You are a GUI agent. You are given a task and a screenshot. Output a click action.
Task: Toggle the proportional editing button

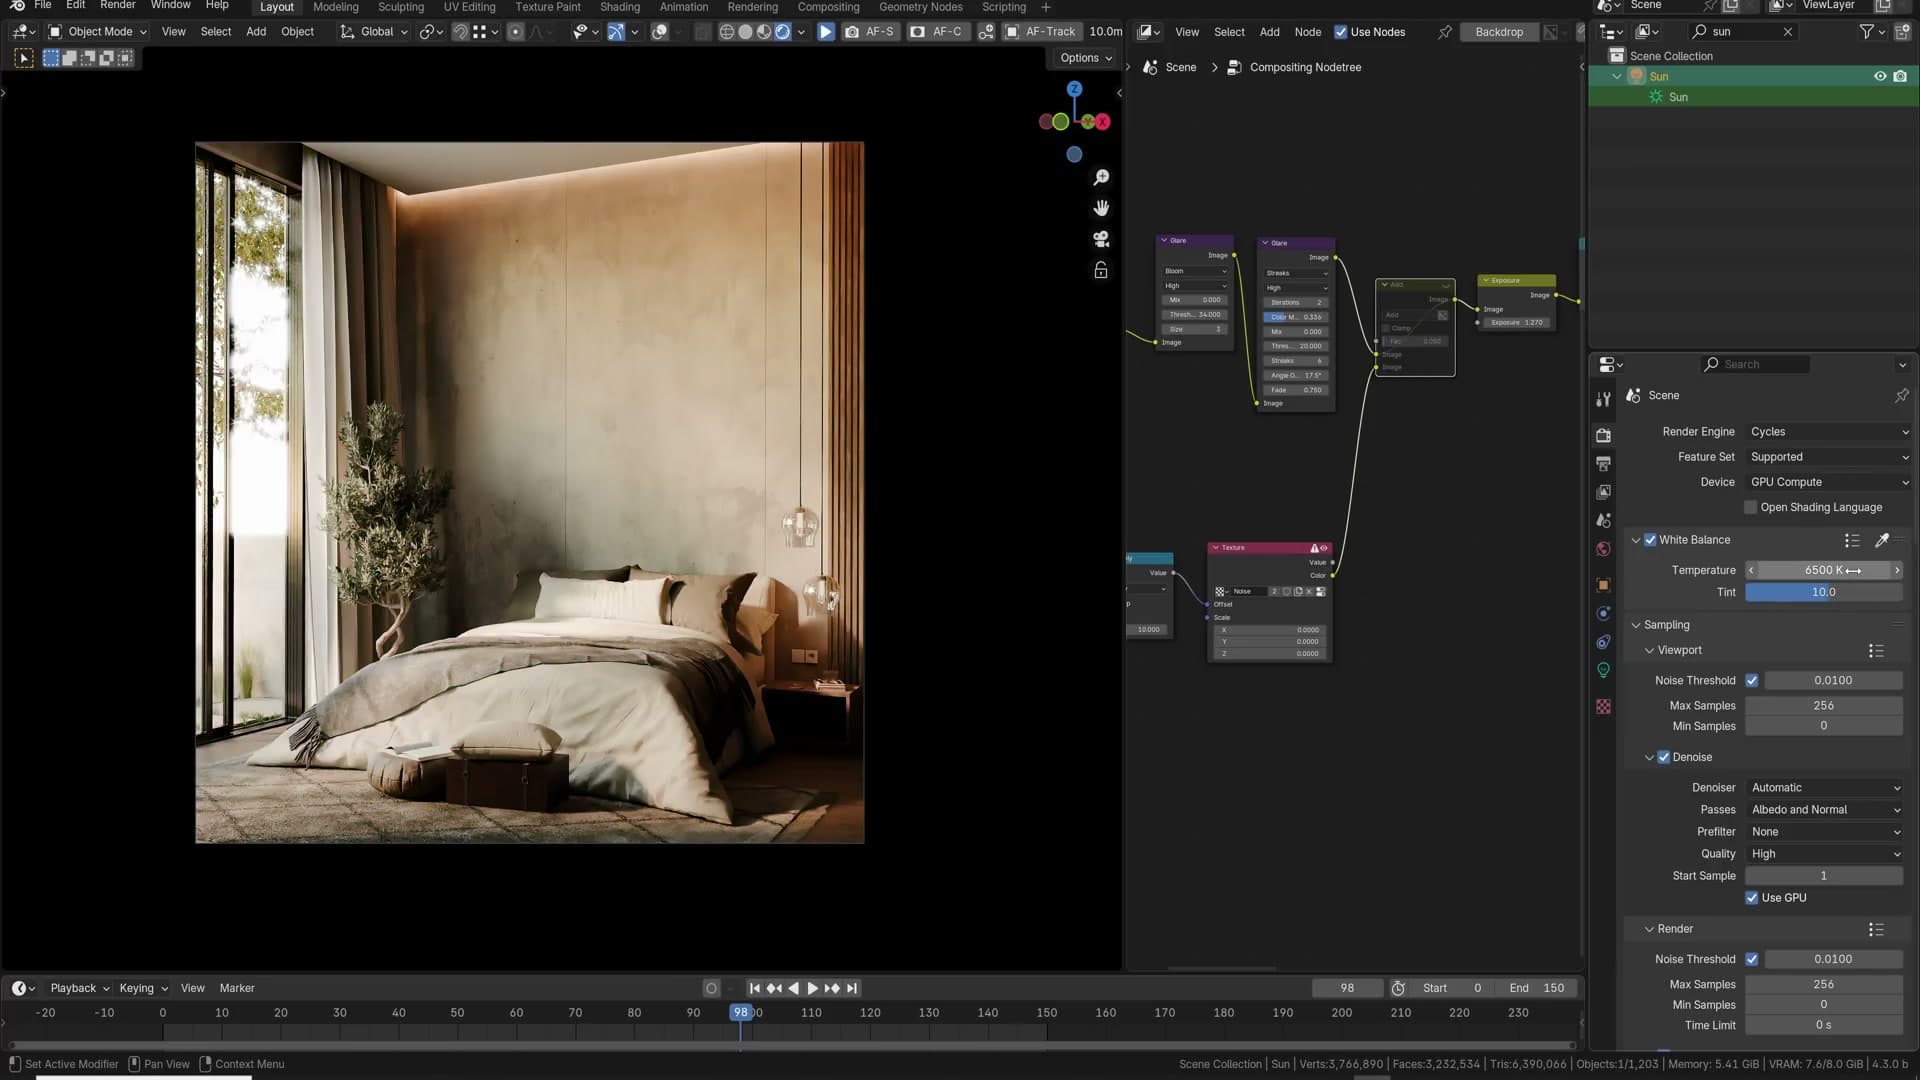[515, 32]
